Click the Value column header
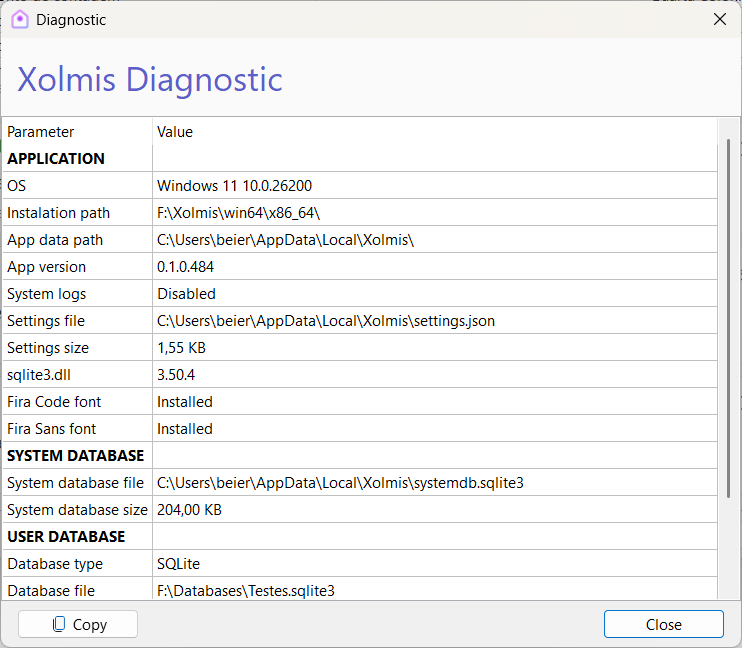 435,132
